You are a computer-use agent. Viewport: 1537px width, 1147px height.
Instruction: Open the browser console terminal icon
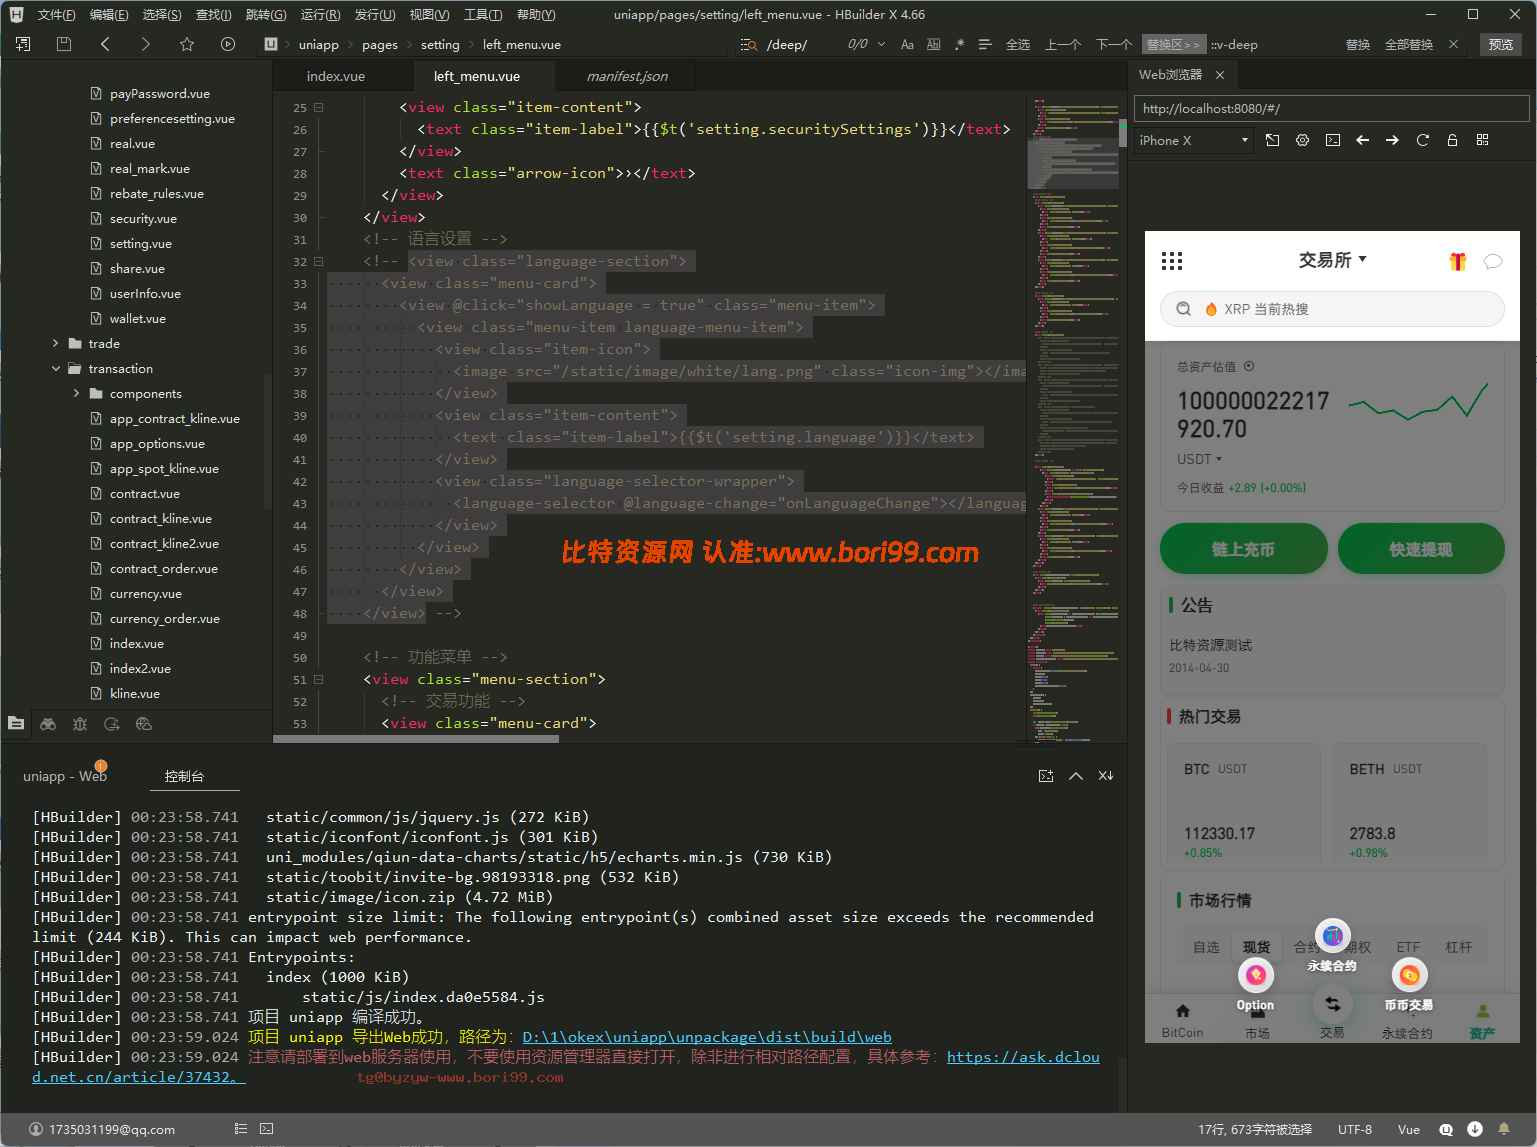point(1333,140)
